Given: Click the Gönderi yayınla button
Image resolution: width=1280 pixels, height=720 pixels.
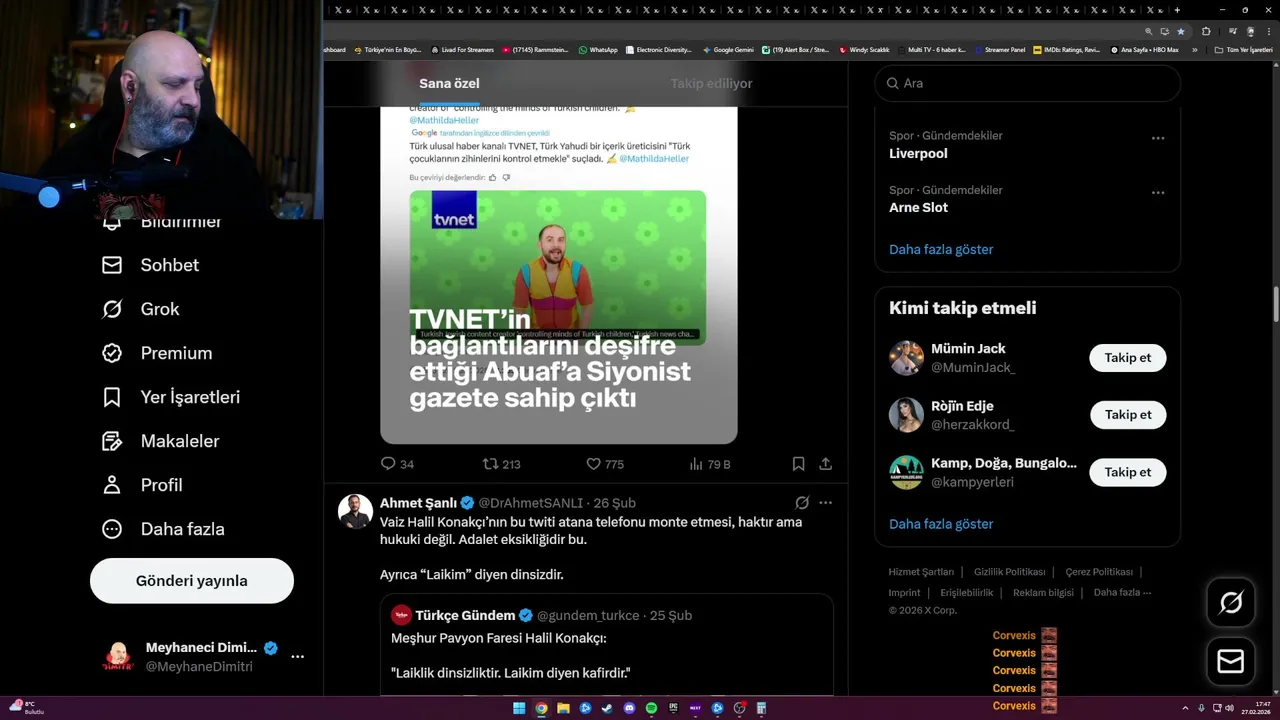Looking at the screenshot, I should pos(192,581).
